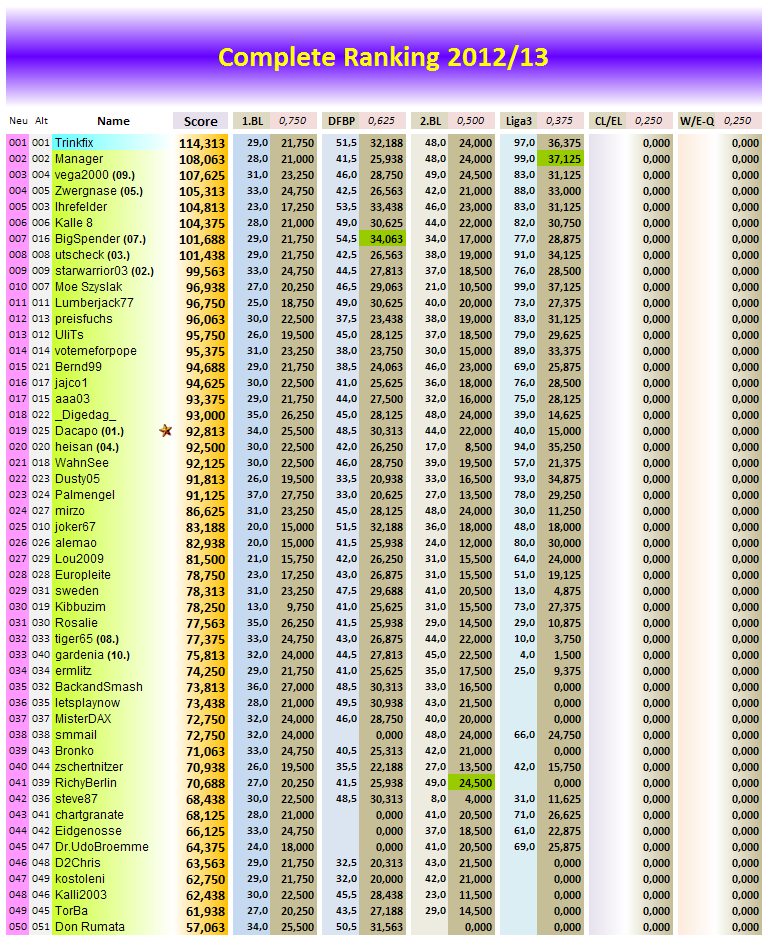Click the 2.BL column header
Screen dimensions: 768x935
tap(431, 121)
